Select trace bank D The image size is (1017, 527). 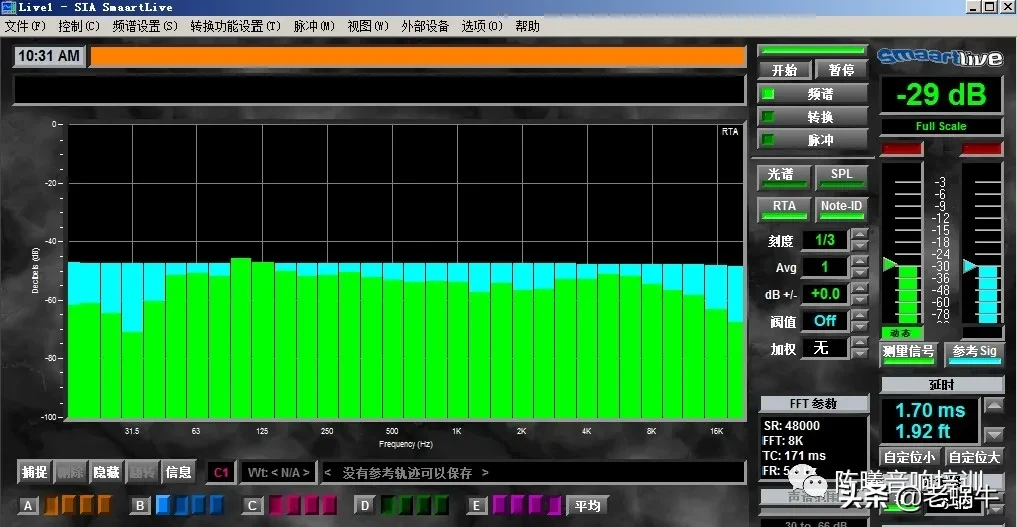point(365,506)
